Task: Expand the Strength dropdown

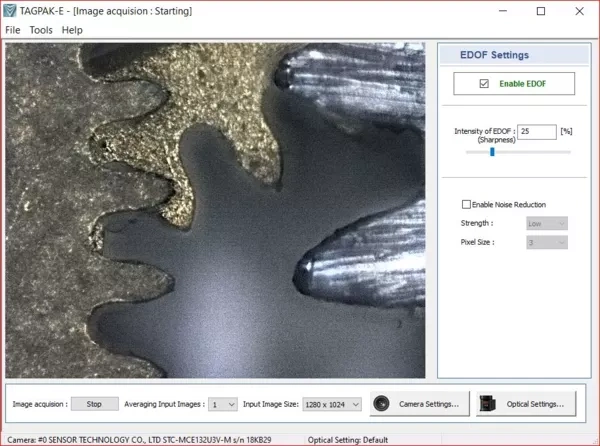Action: [547, 224]
